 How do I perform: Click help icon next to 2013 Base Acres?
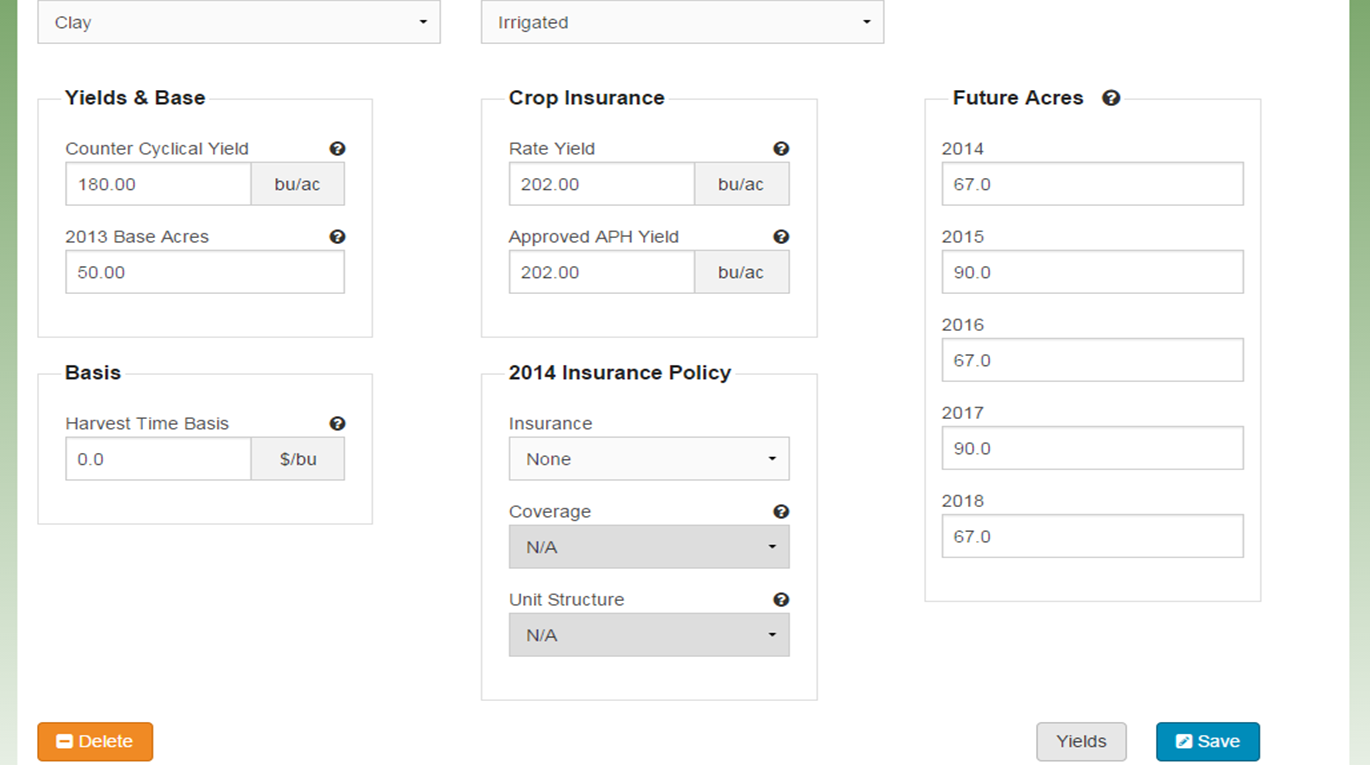coord(337,237)
